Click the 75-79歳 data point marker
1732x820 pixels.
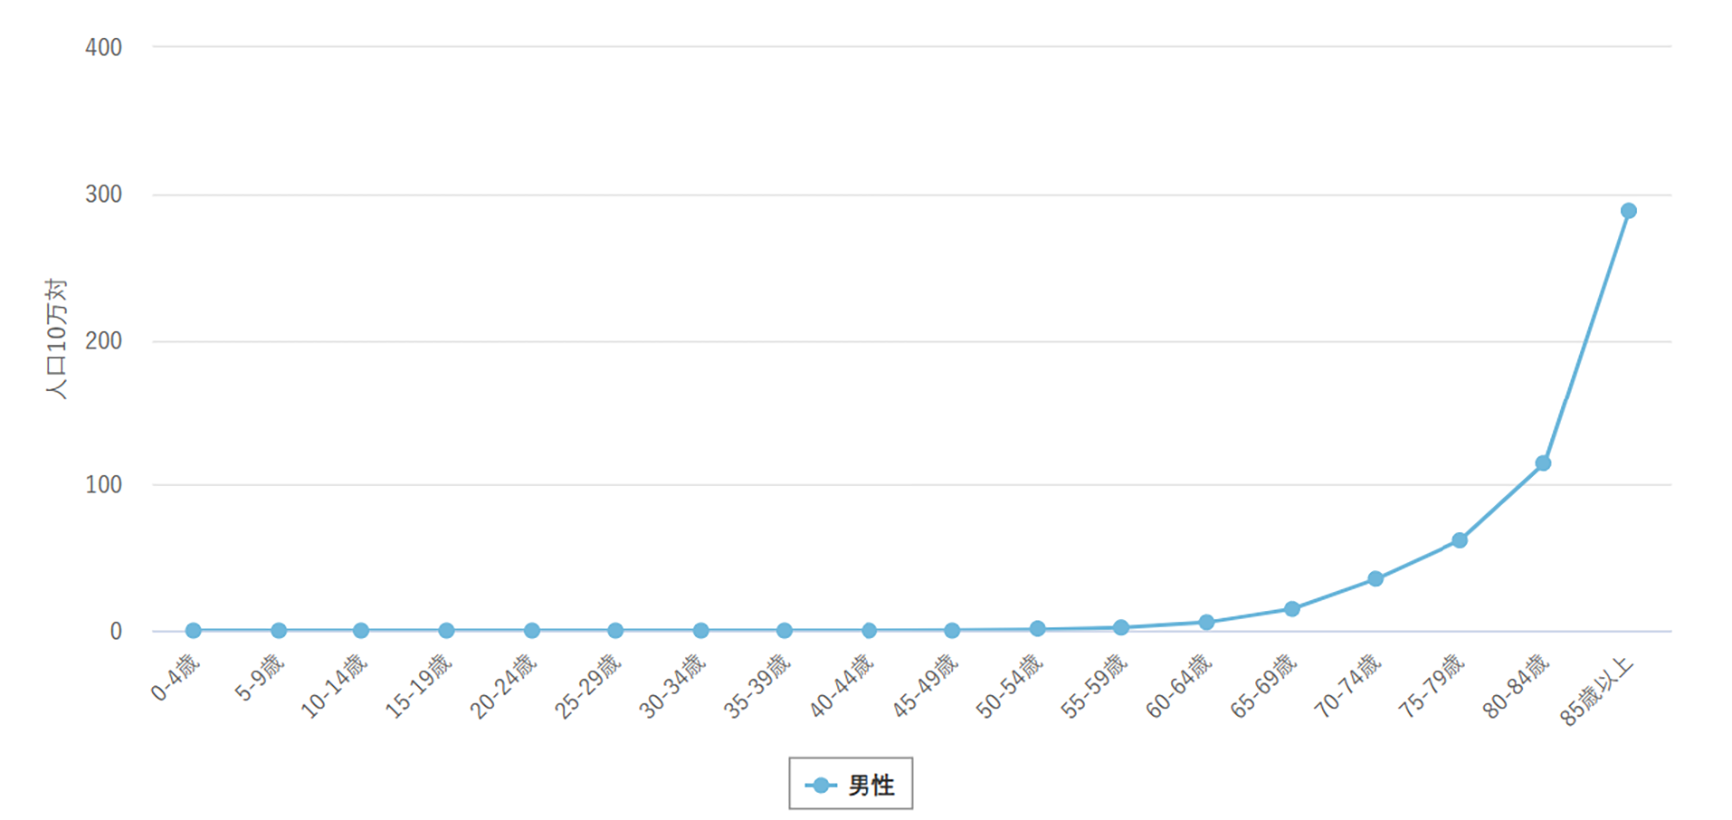1459,540
